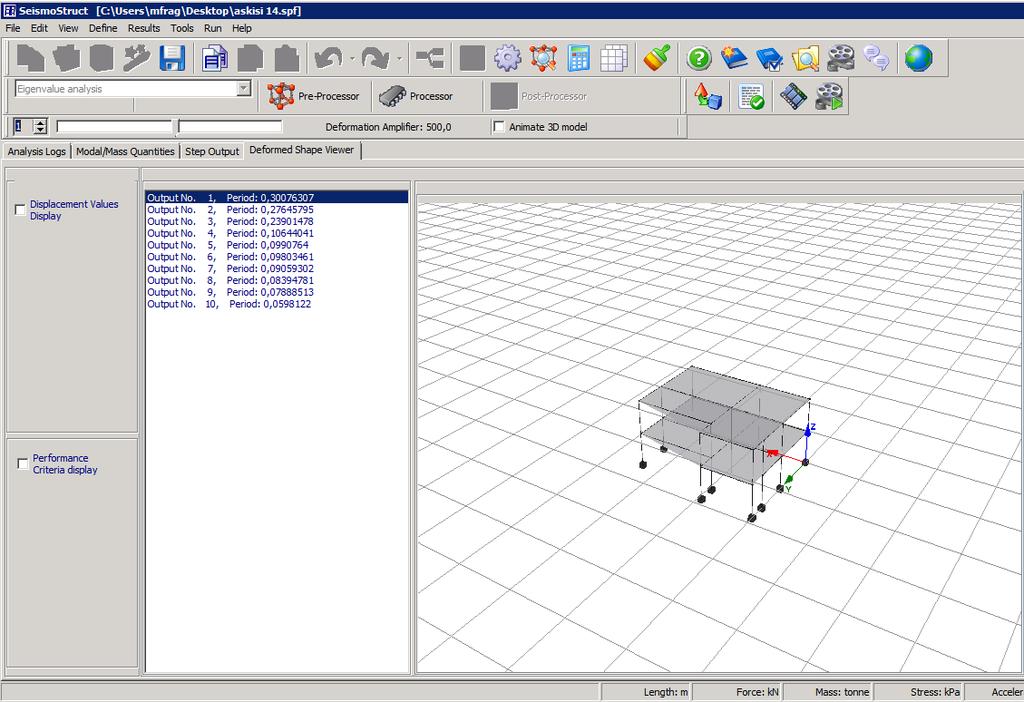The height and width of the screenshot is (702, 1024).
Task: Click the Length: m status bar unit
Action: tap(665, 692)
